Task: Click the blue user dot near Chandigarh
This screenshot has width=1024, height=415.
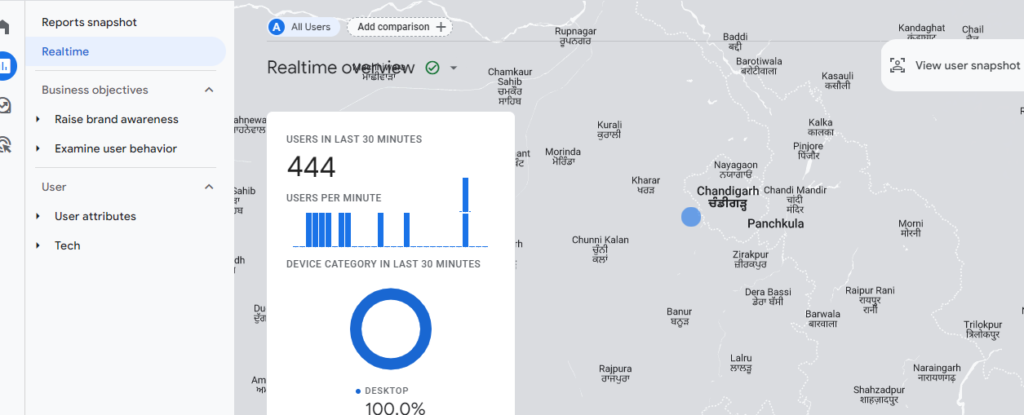Action: point(690,216)
